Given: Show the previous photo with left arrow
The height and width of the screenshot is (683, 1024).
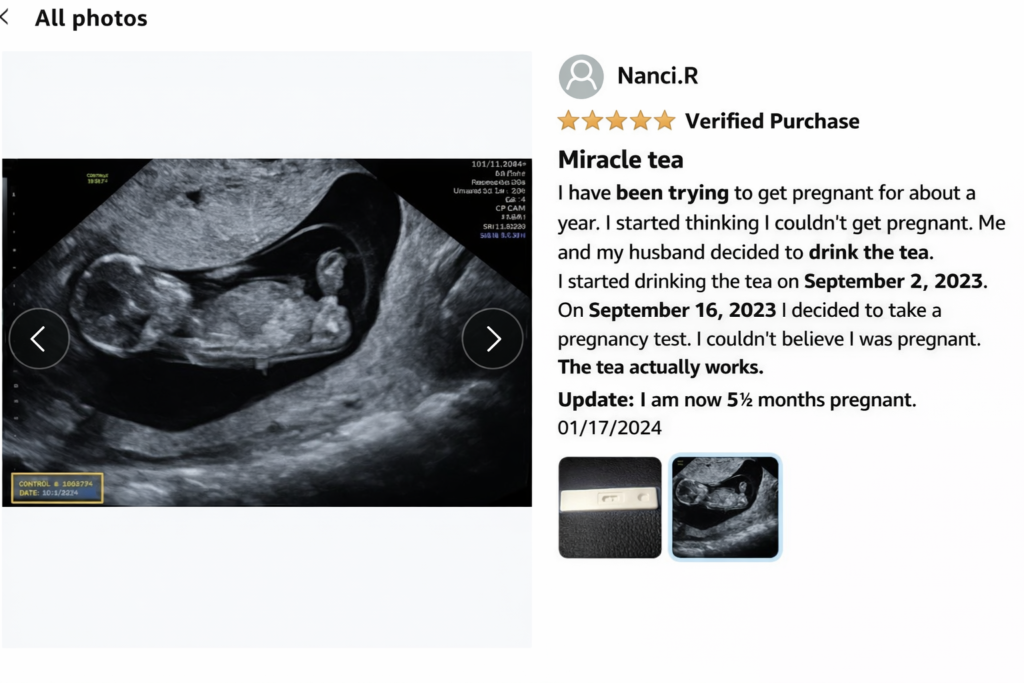Looking at the screenshot, I should (38, 339).
